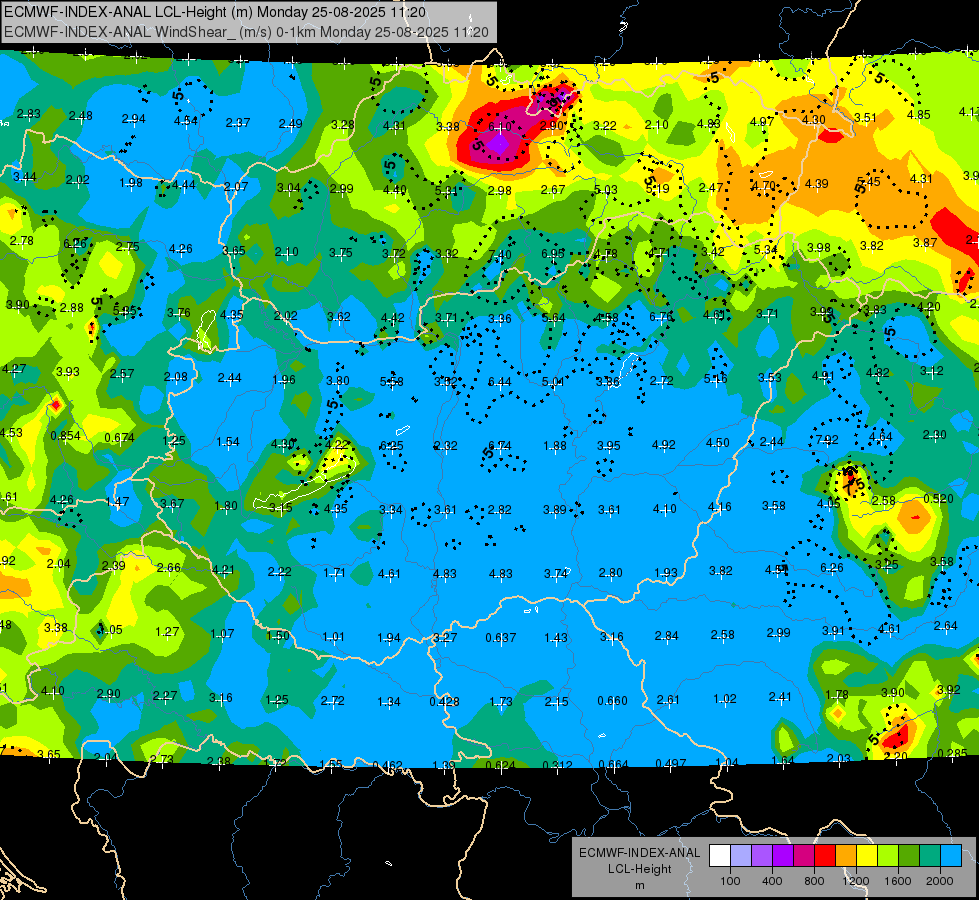Click the legend tick label 100
This screenshot has width=979, height=900.
tap(730, 881)
